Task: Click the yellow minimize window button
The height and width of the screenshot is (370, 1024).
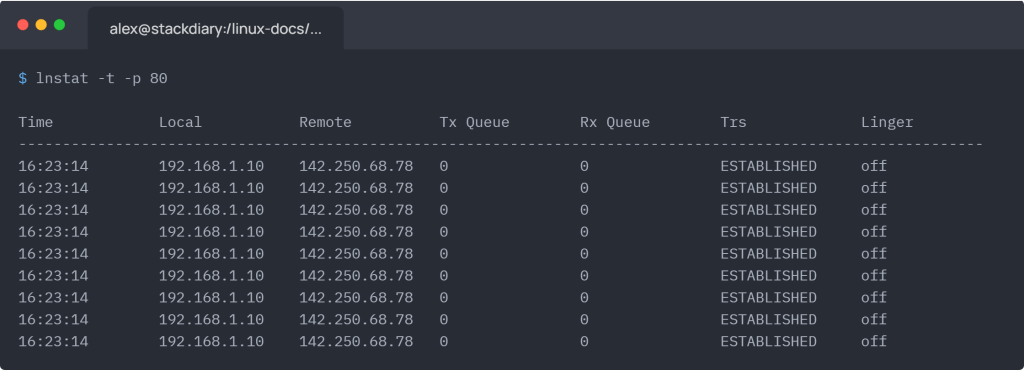Action: pyautogui.click(x=41, y=25)
